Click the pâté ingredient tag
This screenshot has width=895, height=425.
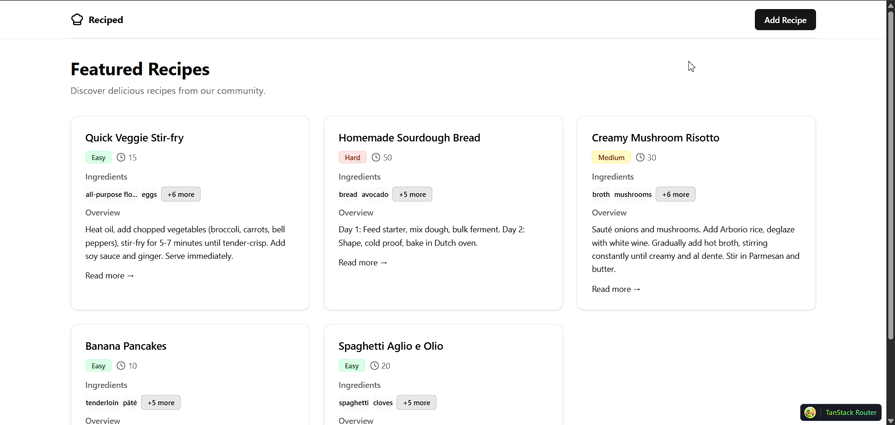click(130, 403)
